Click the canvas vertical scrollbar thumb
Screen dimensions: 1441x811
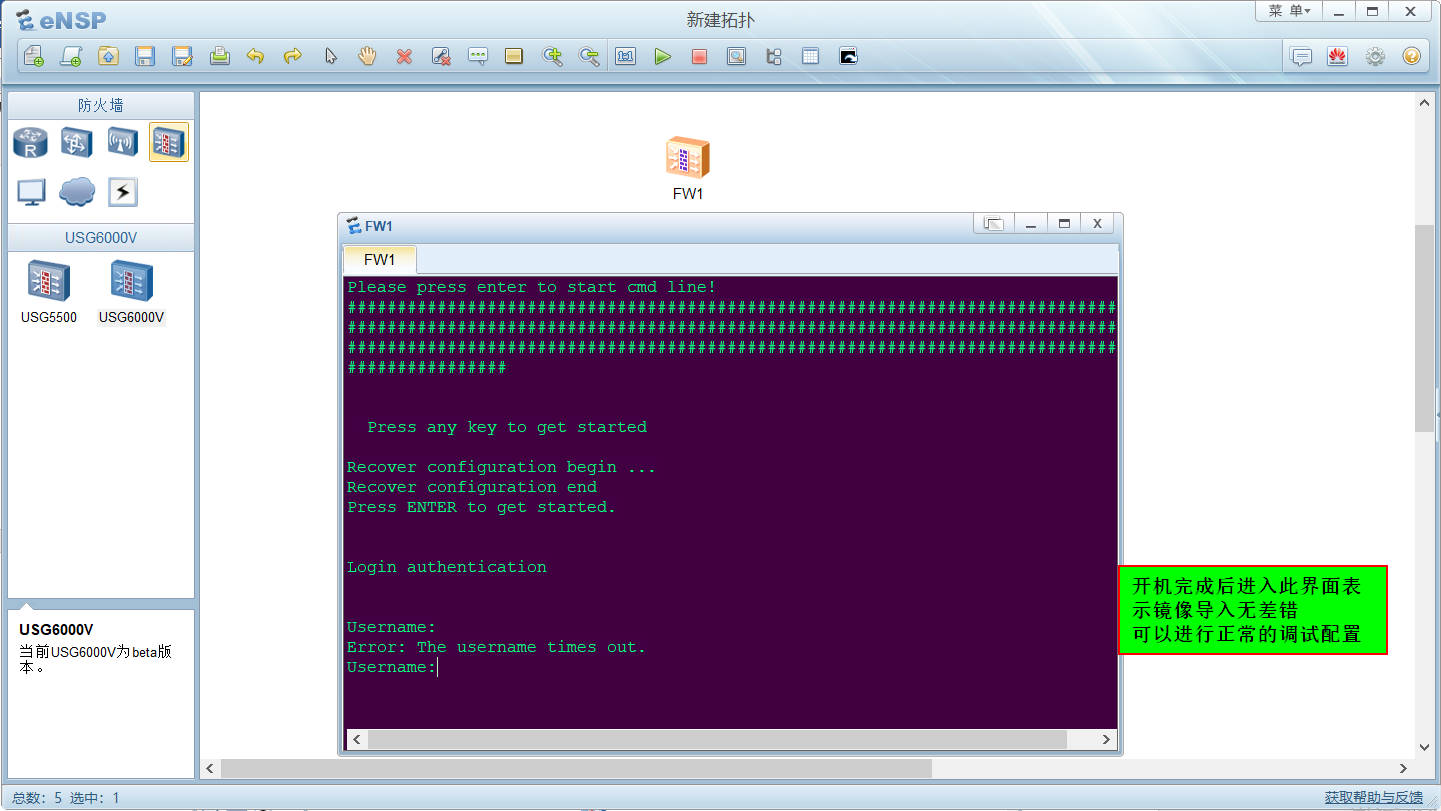[x=1424, y=328]
